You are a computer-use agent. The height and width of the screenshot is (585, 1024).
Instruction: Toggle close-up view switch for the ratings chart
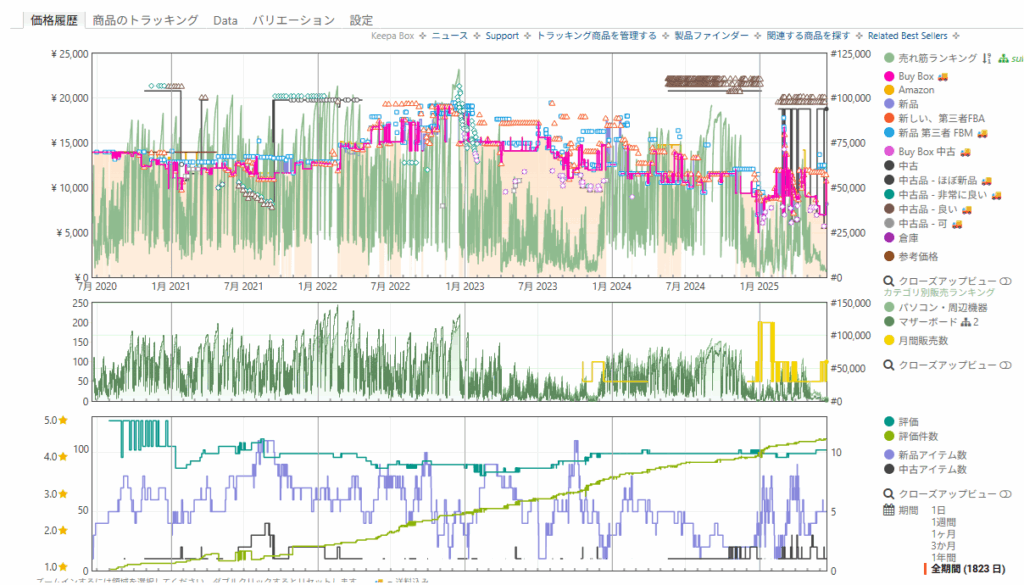(1006, 494)
